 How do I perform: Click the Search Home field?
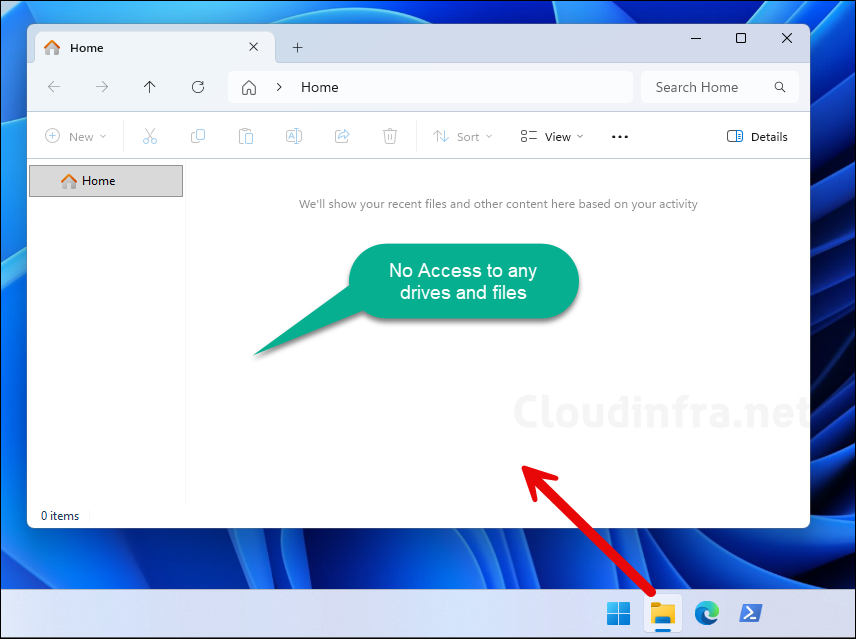point(710,87)
